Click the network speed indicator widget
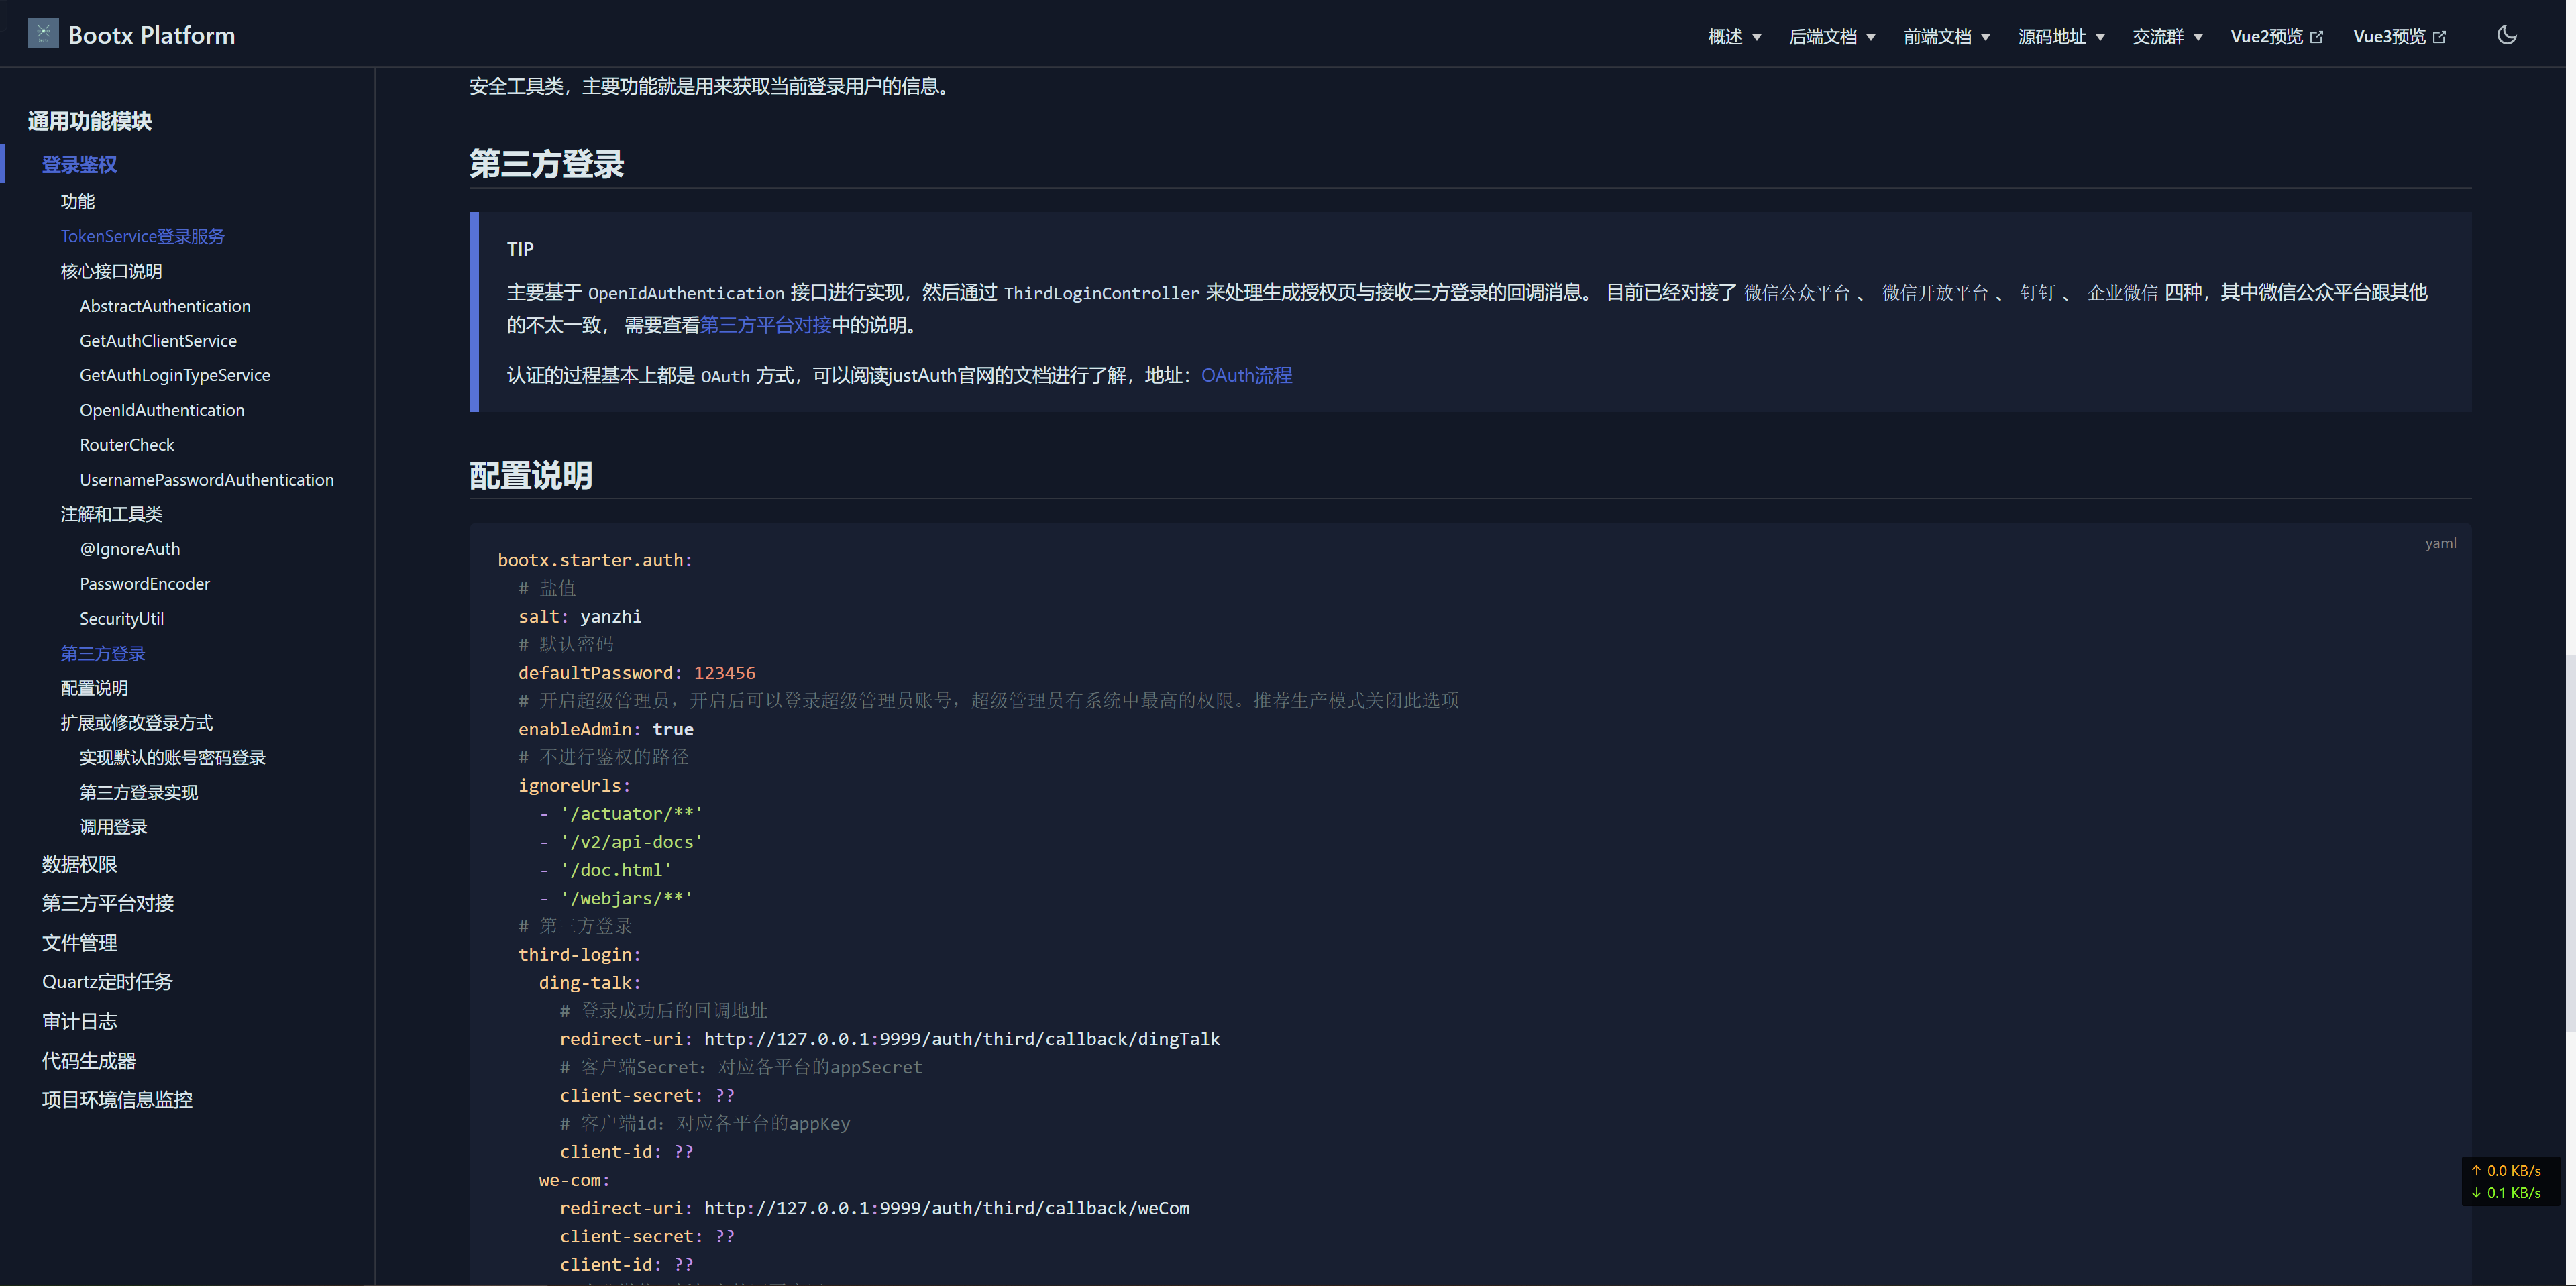The width and height of the screenshot is (2576, 1286). pyautogui.click(x=2511, y=1181)
